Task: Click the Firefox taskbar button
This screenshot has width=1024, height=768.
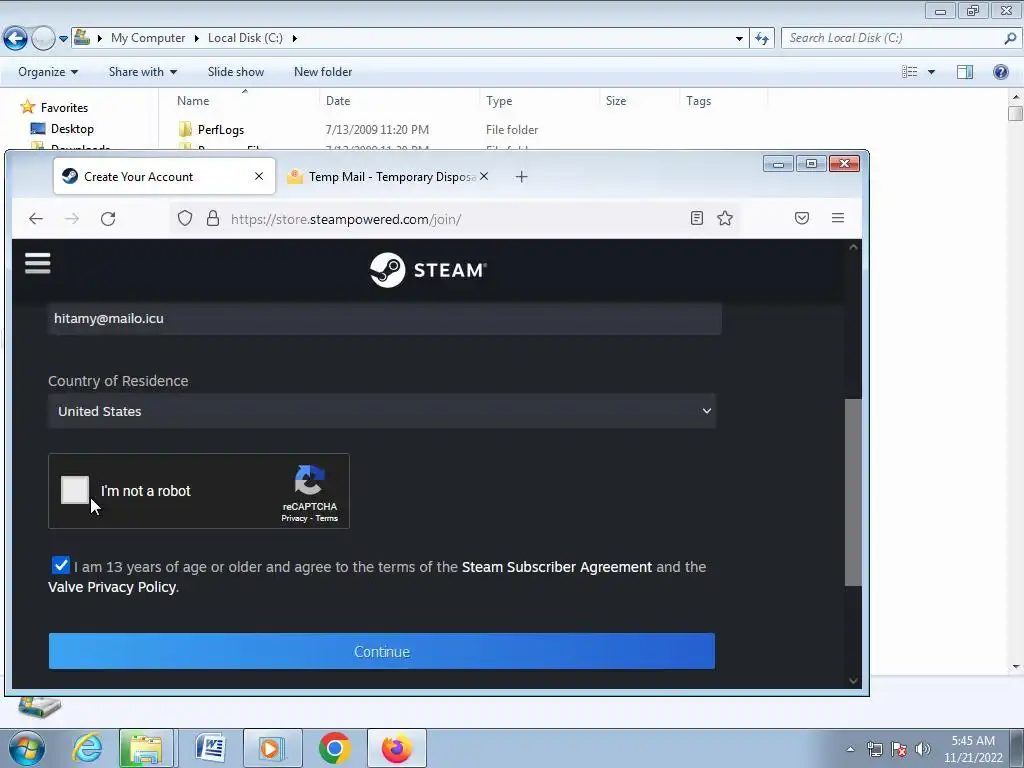Action: [396, 748]
